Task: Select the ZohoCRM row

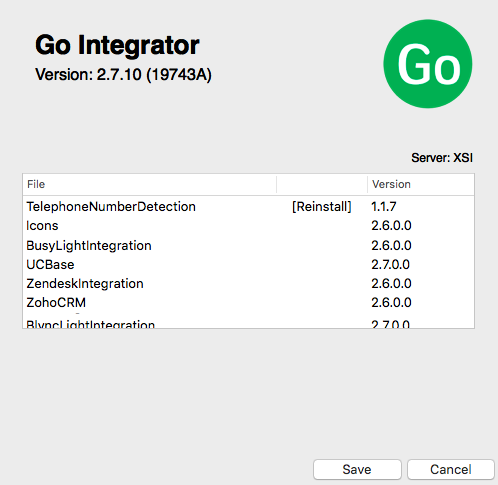Action: point(248,302)
